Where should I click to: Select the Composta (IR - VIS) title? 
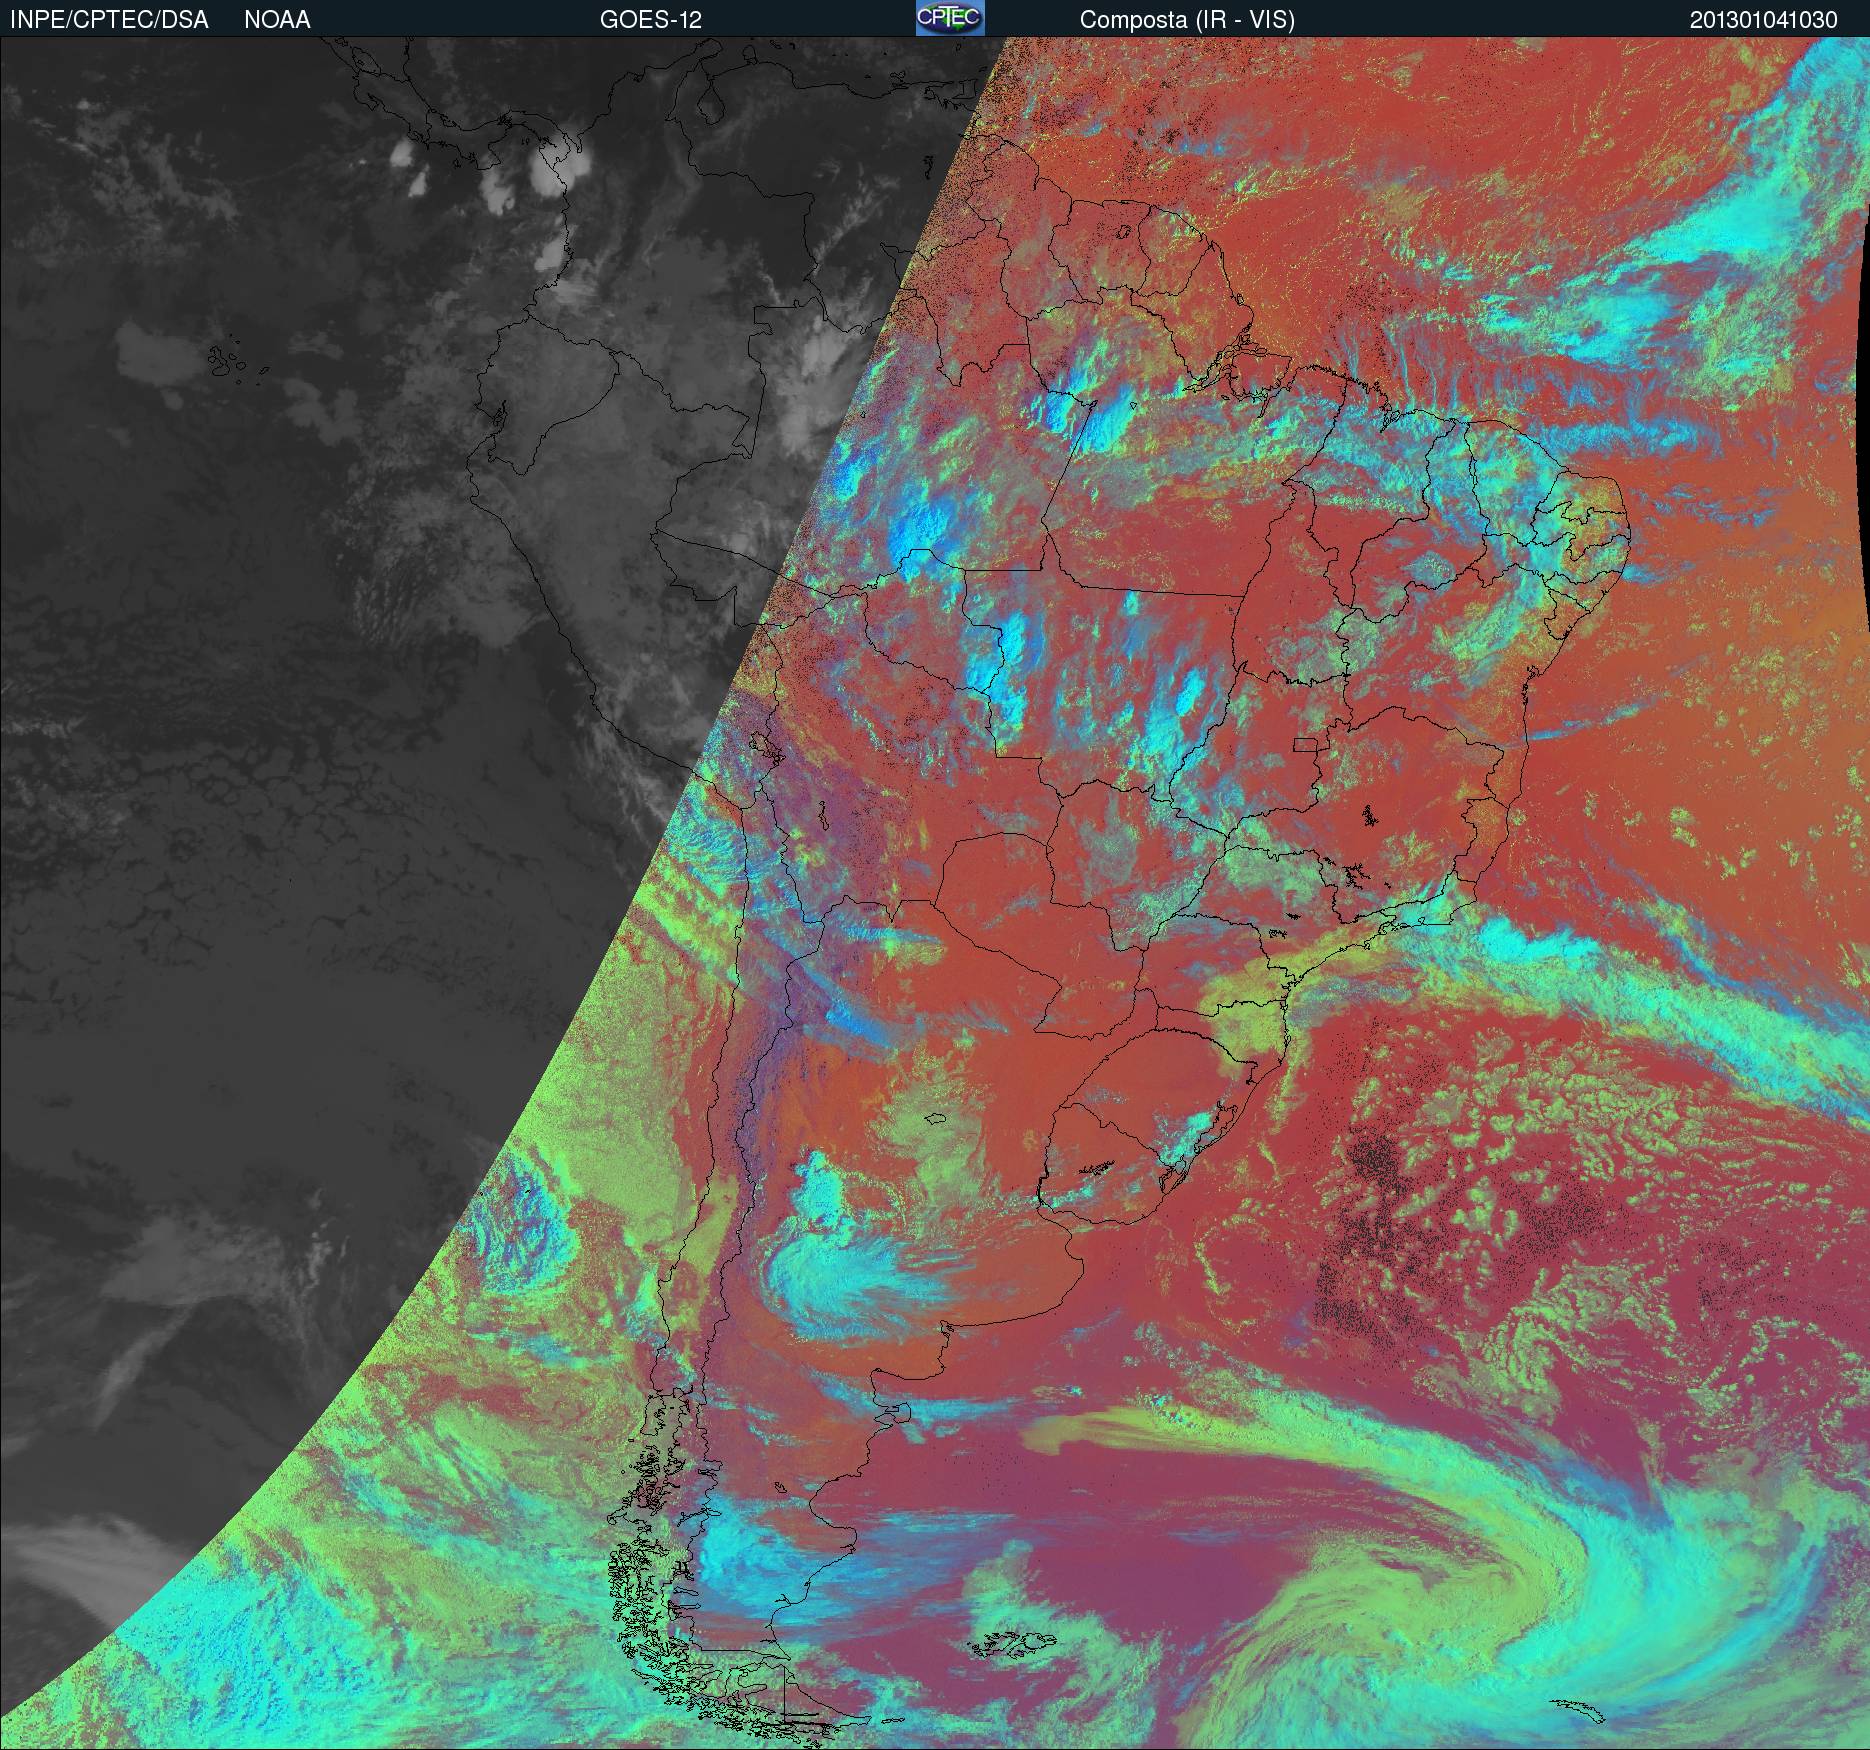(1187, 20)
